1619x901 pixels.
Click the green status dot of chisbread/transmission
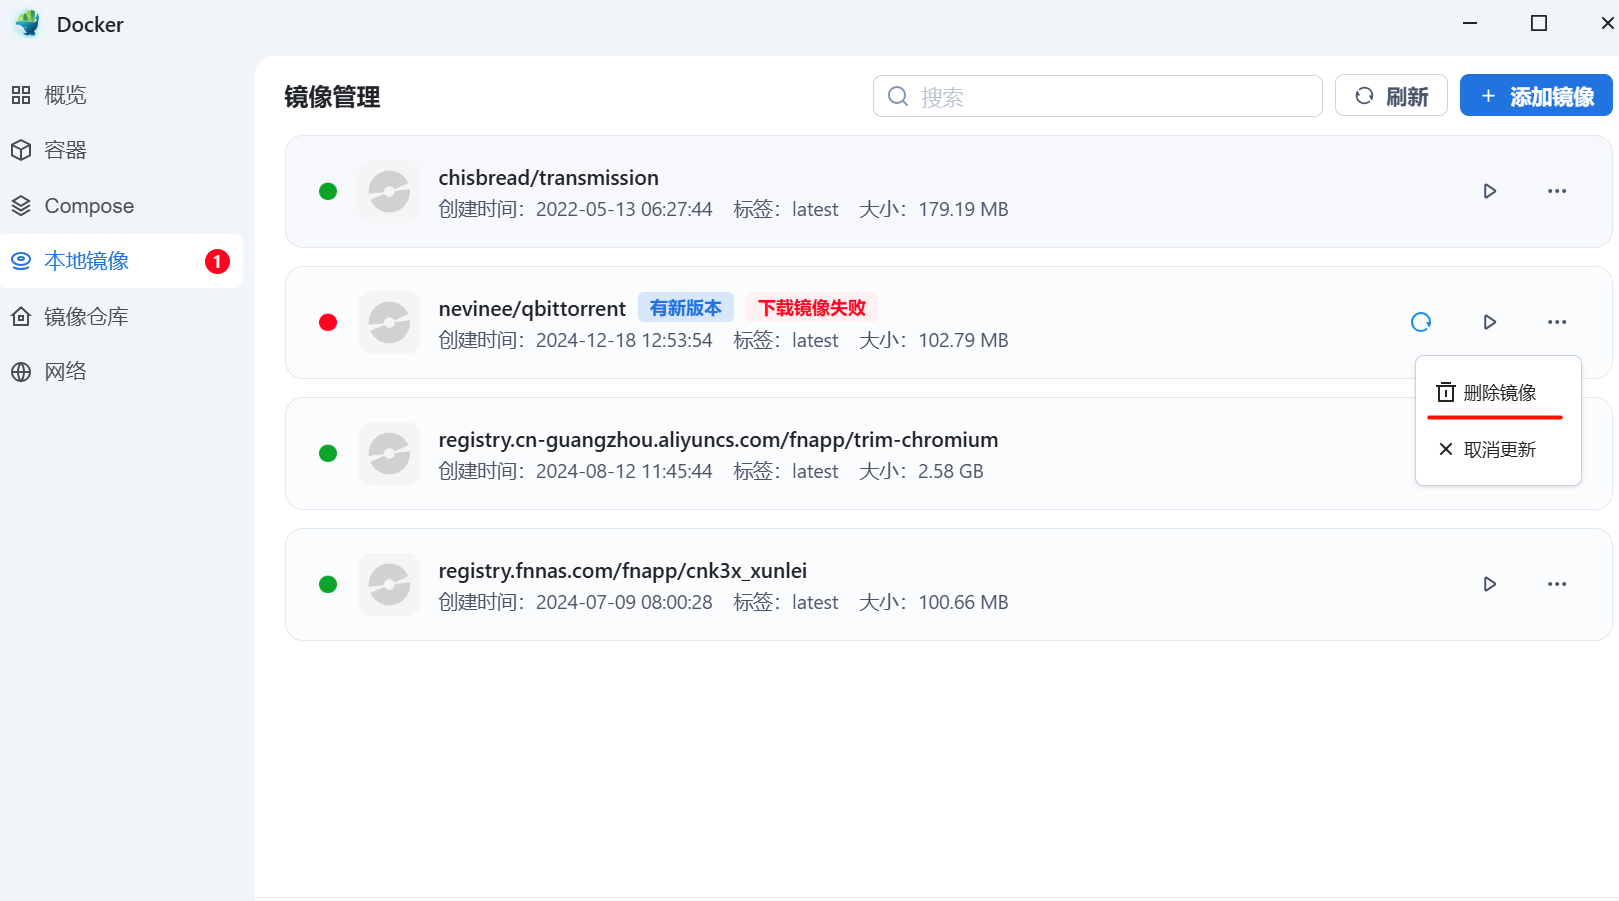point(328,191)
